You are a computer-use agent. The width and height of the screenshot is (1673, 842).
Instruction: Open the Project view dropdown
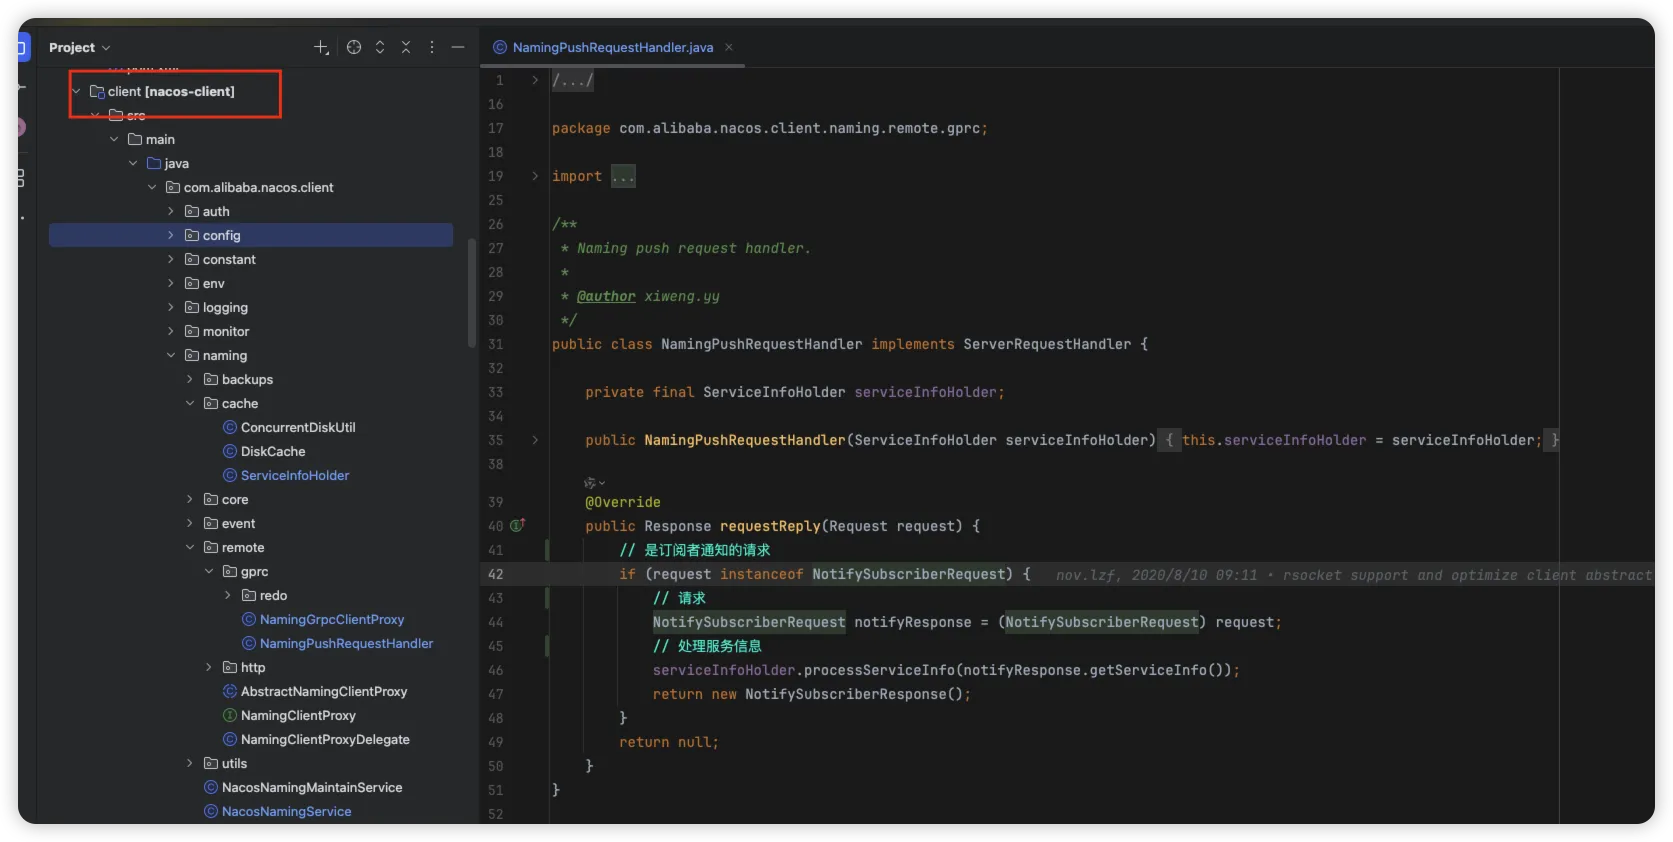tap(80, 47)
